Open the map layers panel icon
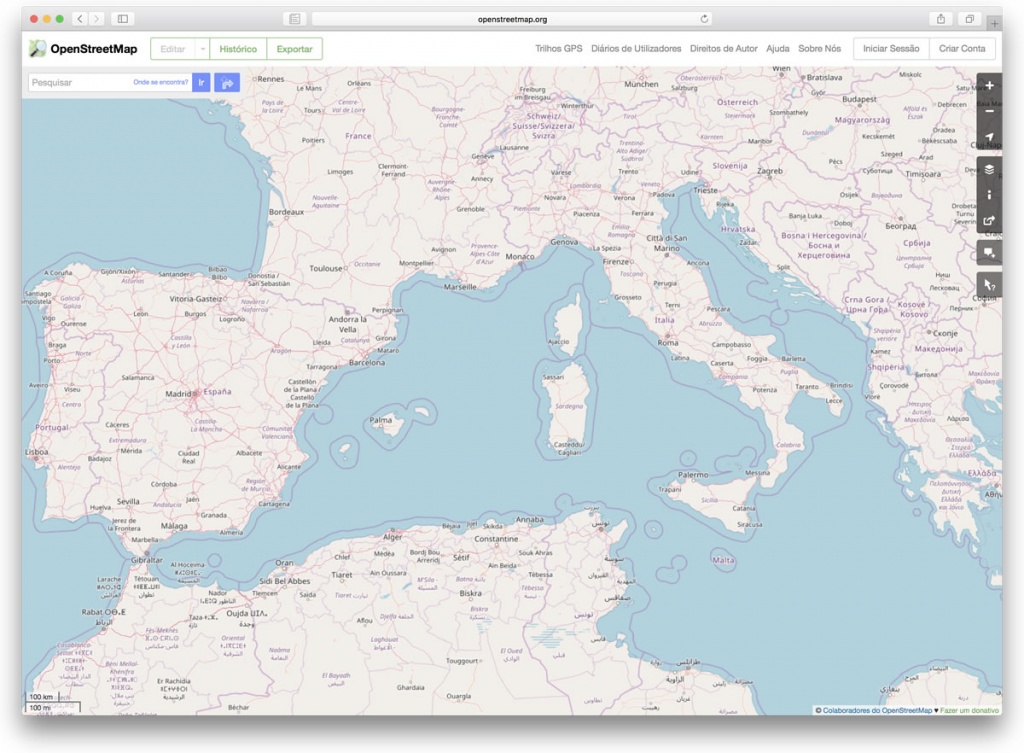This screenshot has height=753, width=1024. [989, 169]
